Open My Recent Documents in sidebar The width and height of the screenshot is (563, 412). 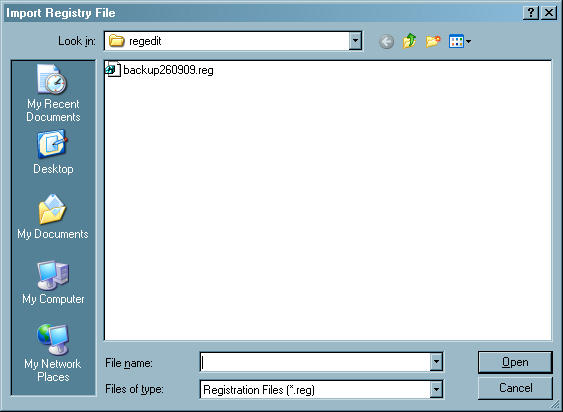click(x=53, y=93)
